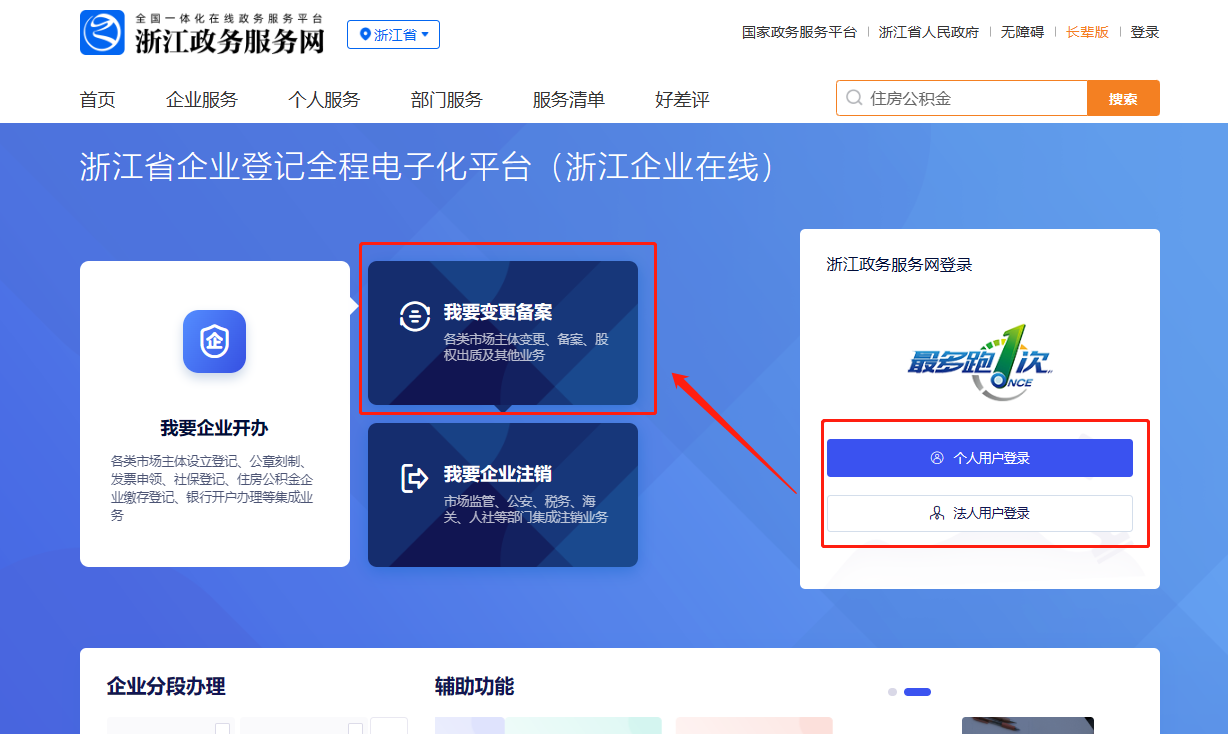Open the 浙江省 region dropdown

393,35
